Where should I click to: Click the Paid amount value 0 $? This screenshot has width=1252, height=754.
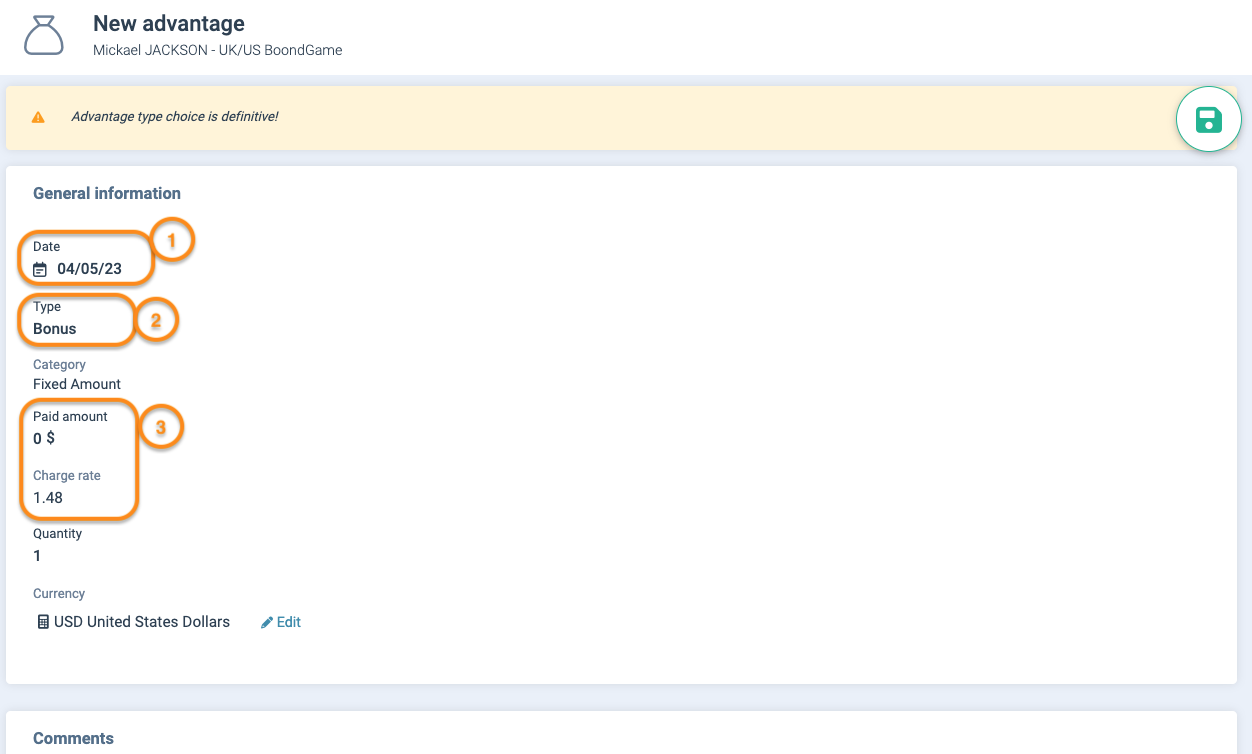click(44, 438)
